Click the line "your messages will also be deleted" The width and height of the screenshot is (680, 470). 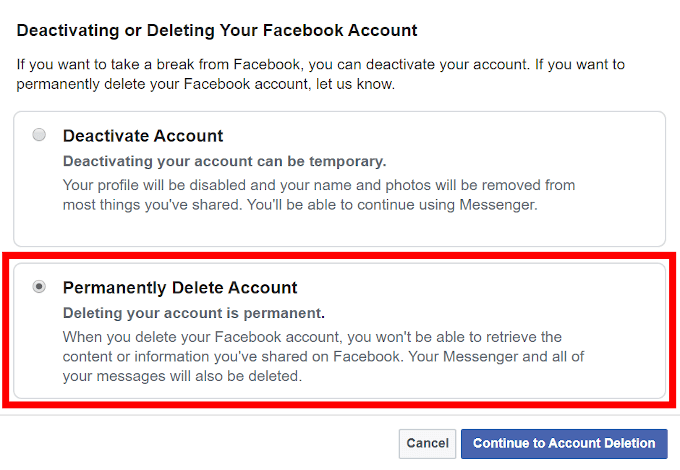tap(181, 377)
